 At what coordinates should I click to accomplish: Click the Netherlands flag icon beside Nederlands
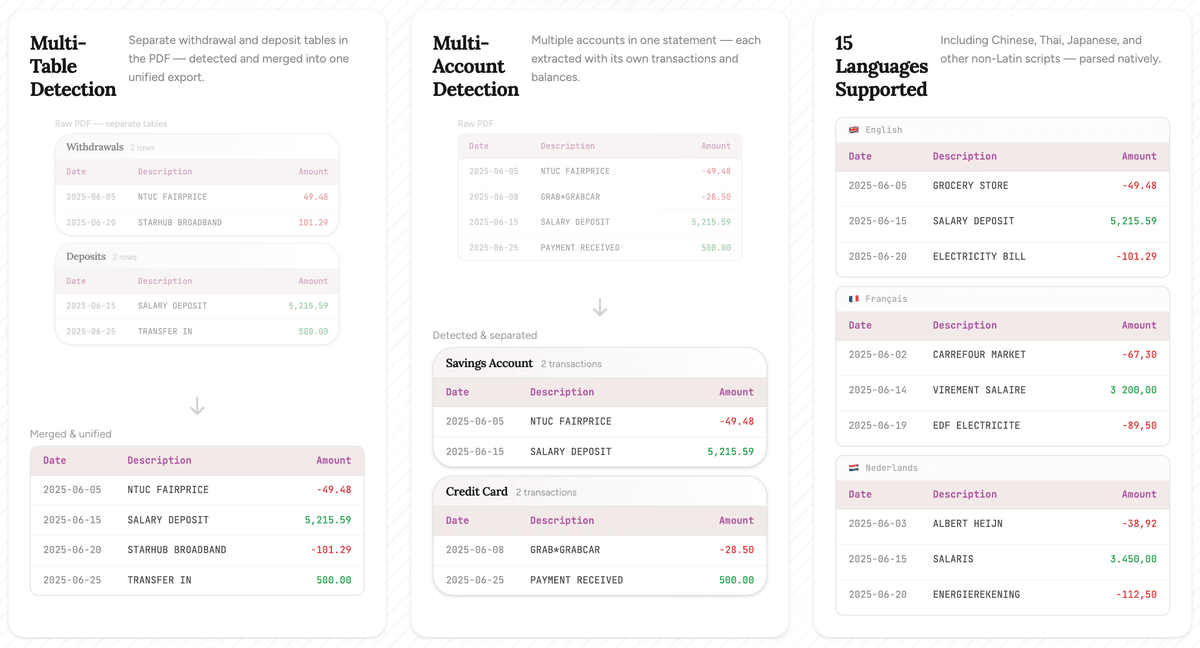(x=854, y=468)
